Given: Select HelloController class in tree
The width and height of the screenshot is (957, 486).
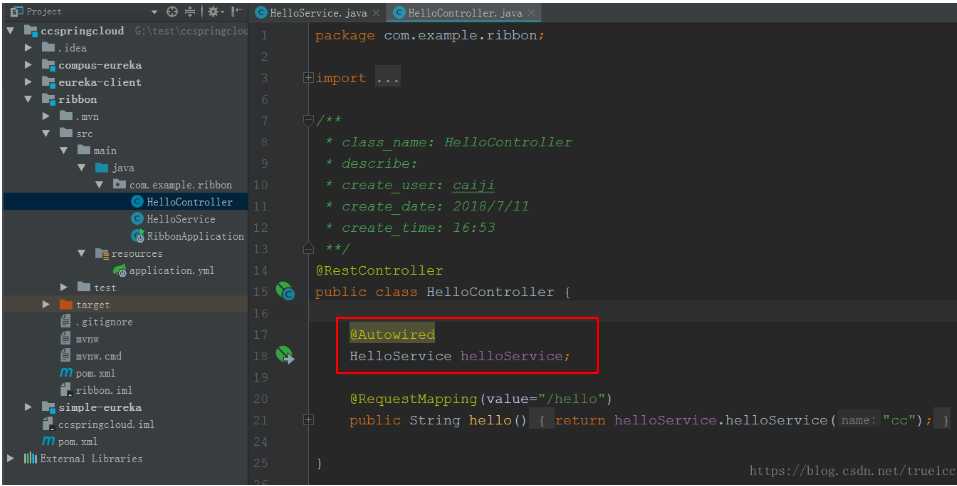Looking at the screenshot, I should 189,201.
